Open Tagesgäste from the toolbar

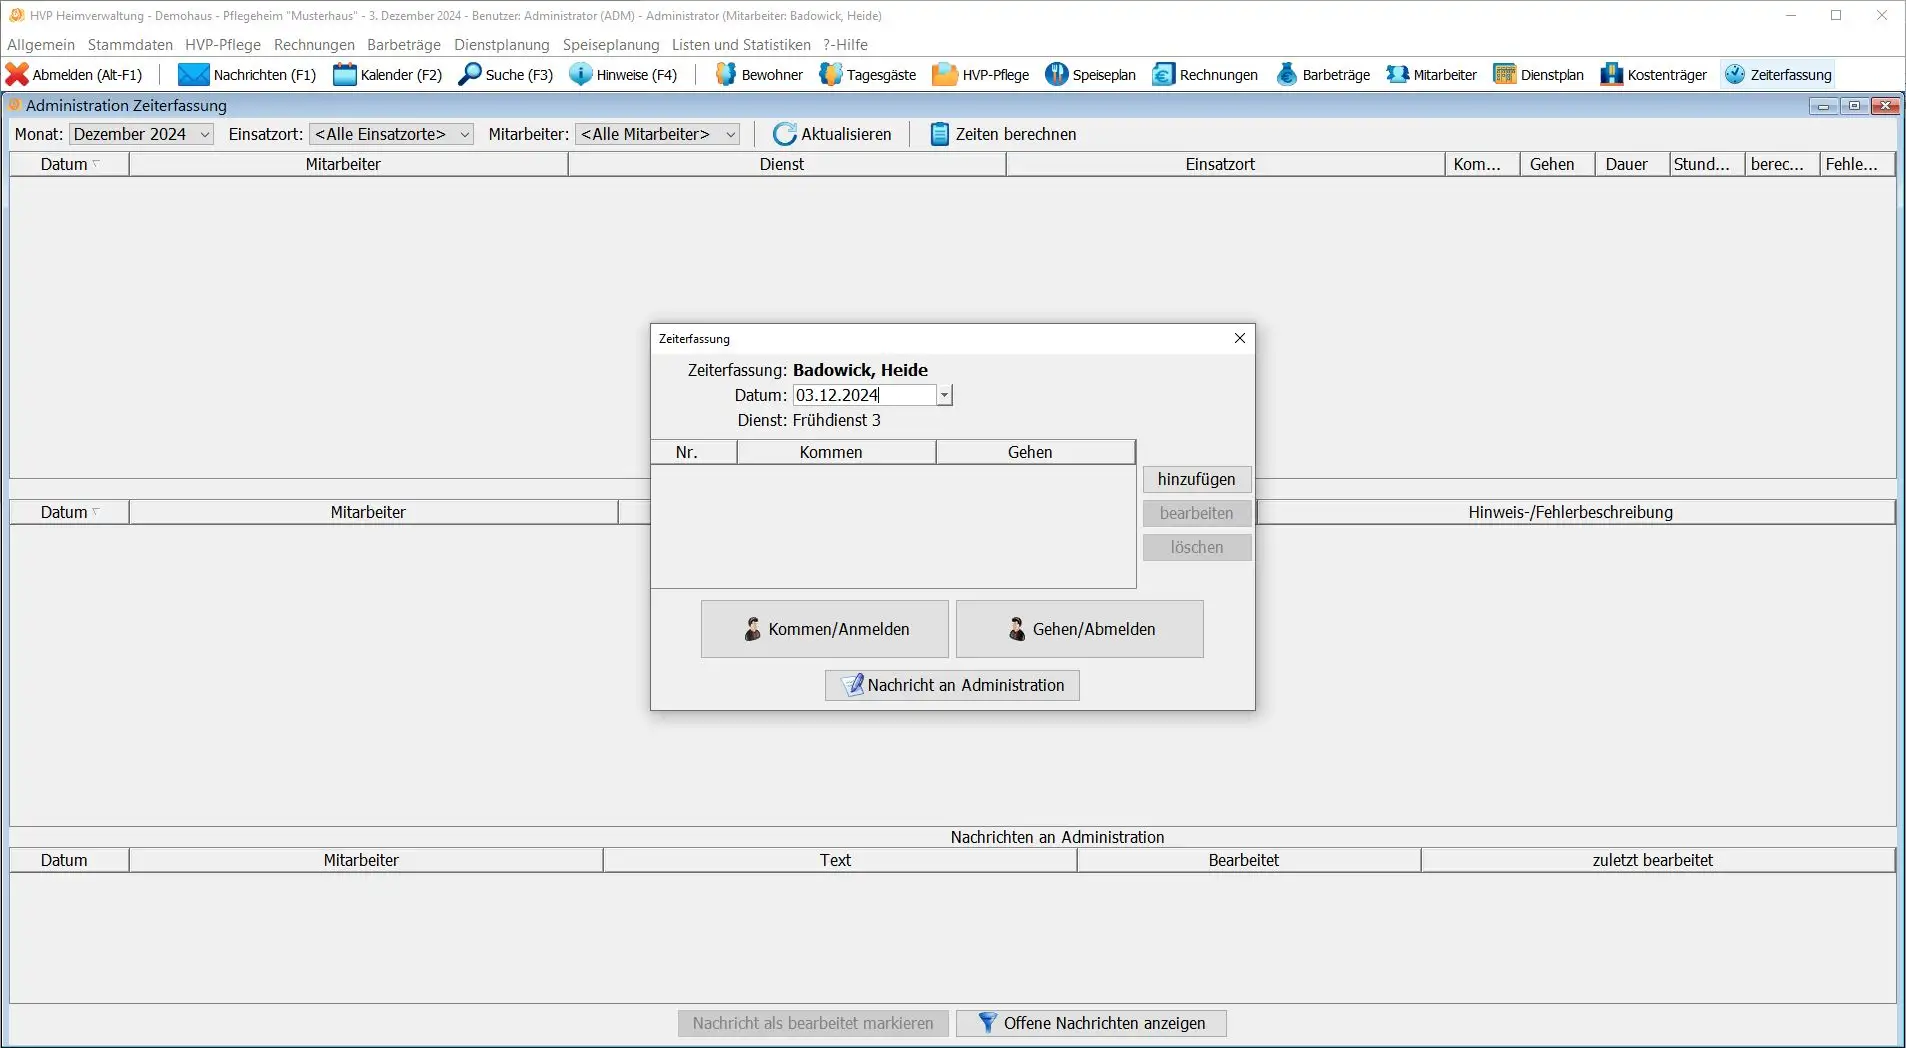click(830, 75)
